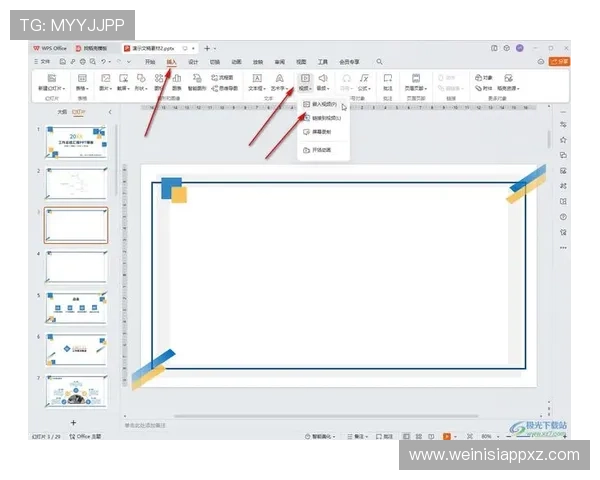Expand the Shapes dropdown arrow
This screenshot has height=480, width=600.
pos(148,89)
